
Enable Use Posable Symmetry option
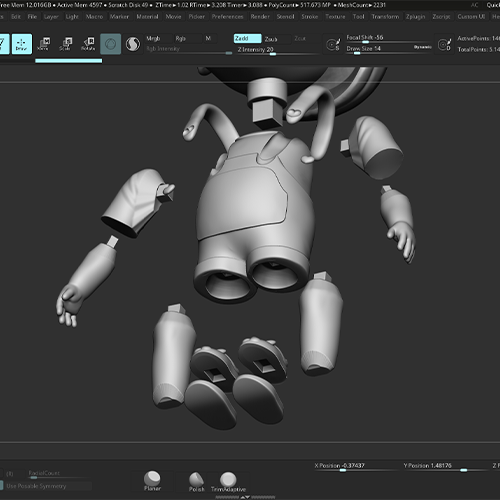pos(46,486)
